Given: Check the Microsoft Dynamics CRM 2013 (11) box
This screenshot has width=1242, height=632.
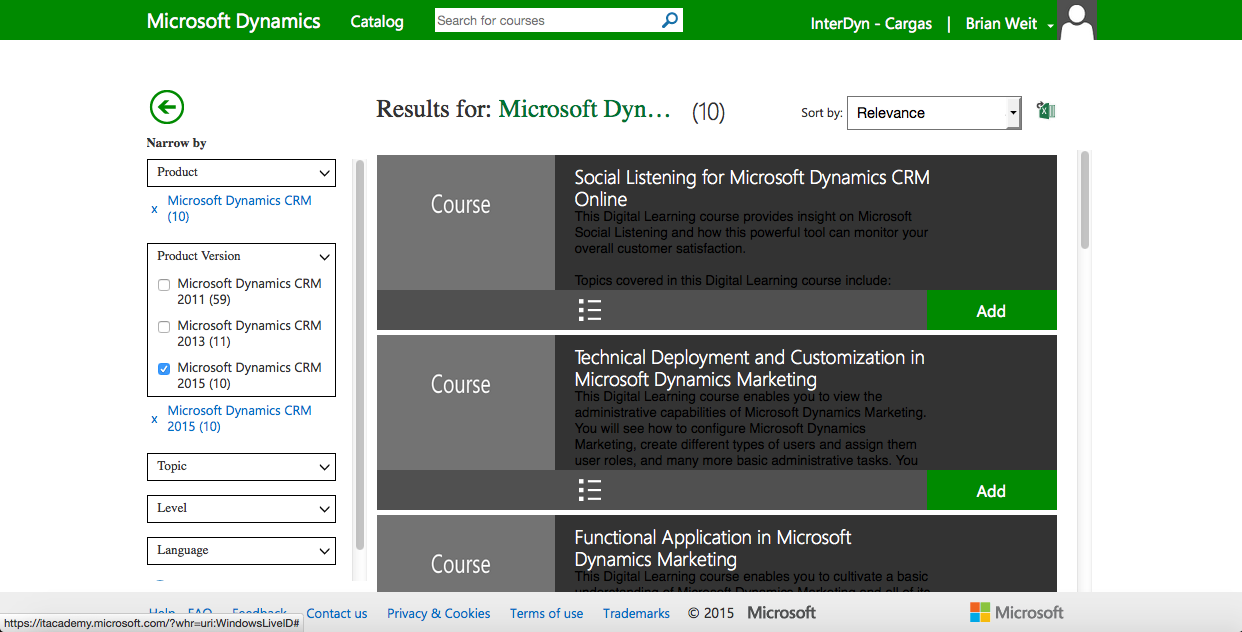Looking at the screenshot, I should [164, 327].
